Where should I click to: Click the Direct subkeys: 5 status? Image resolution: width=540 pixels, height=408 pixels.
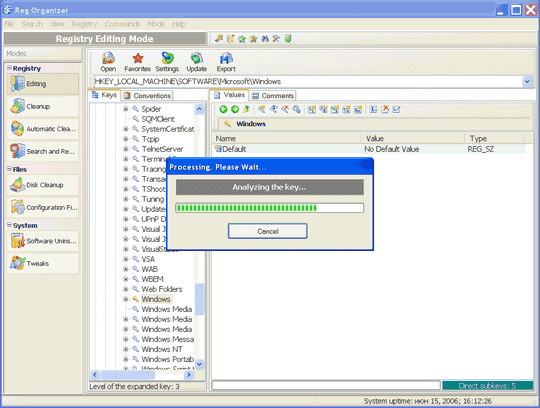tap(487, 386)
